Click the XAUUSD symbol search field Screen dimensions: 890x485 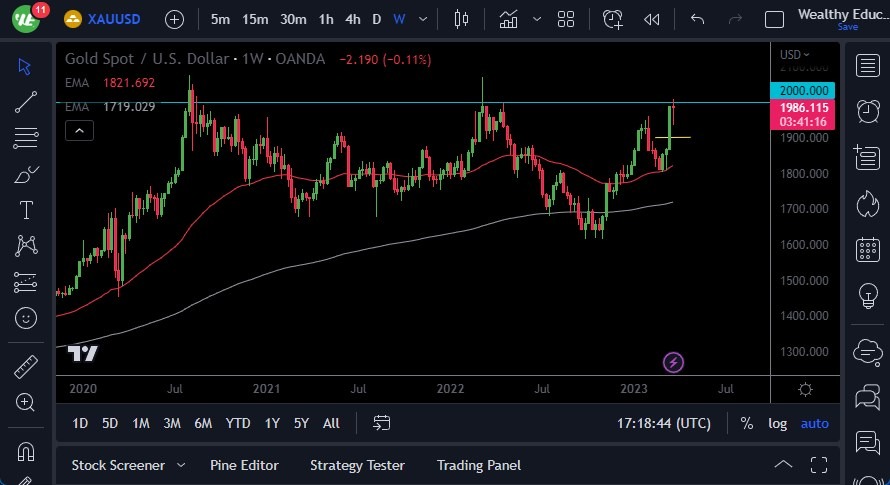113,19
